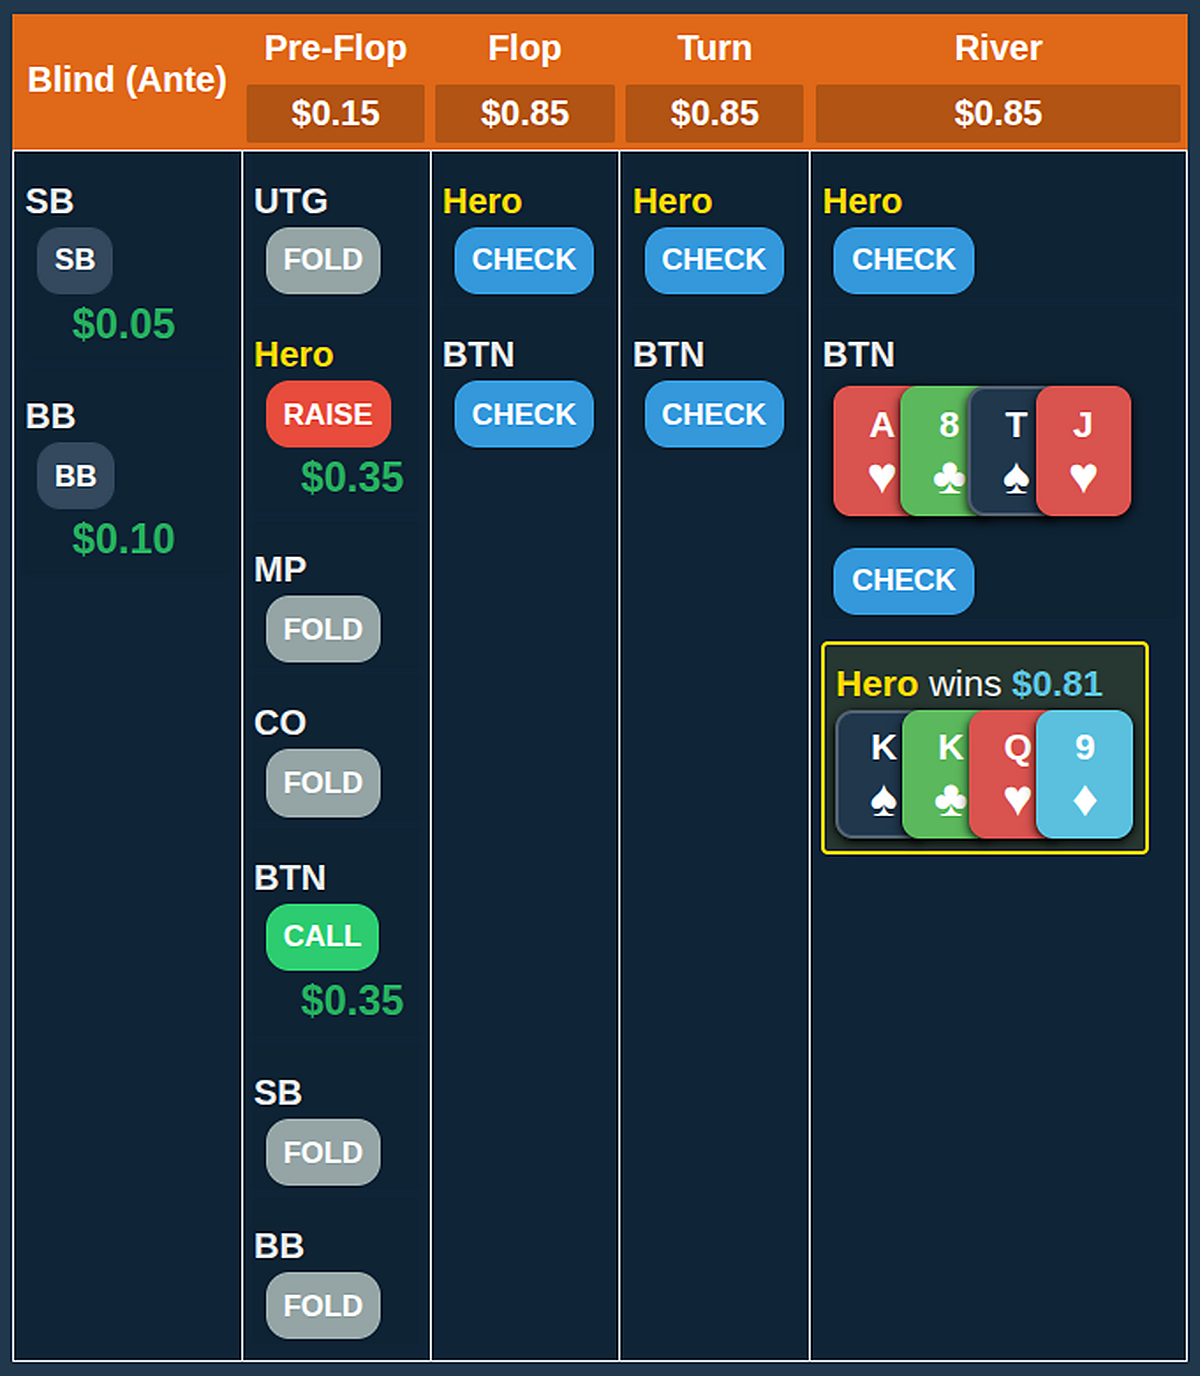Click the UTG FOLD action

(x=323, y=260)
